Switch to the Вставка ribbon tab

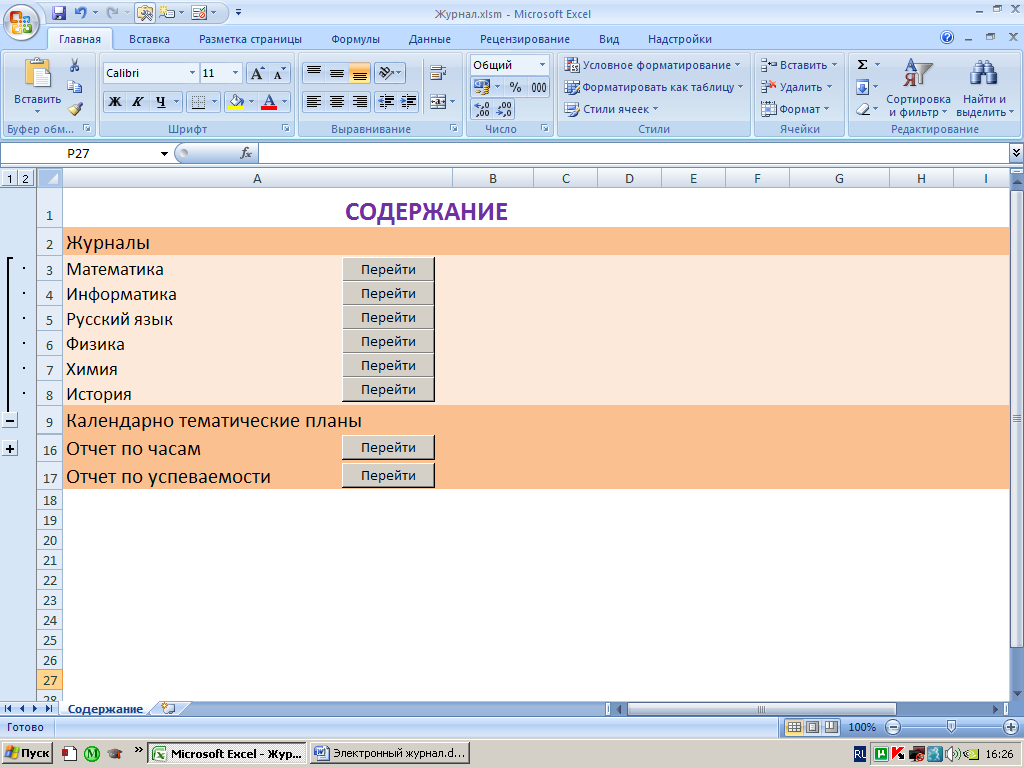pyautogui.click(x=149, y=39)
